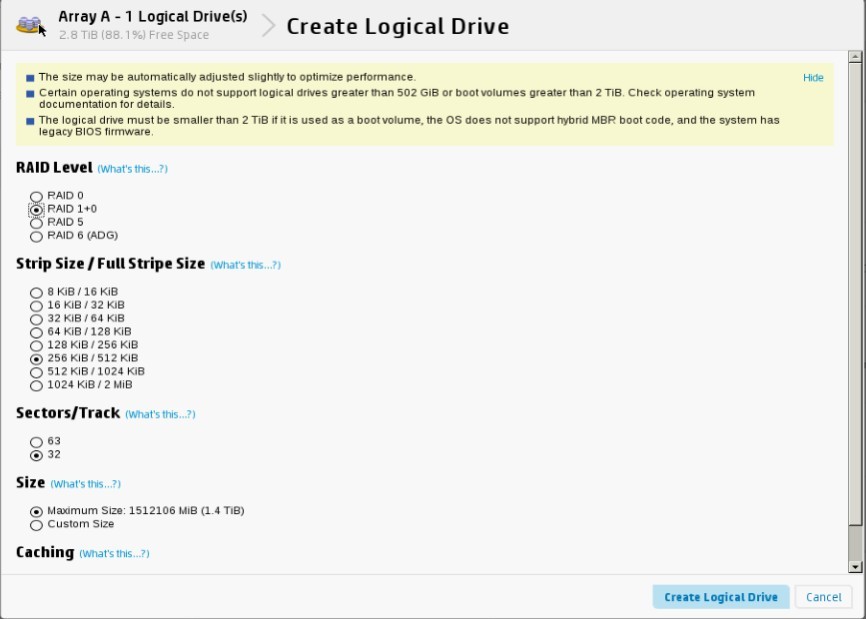Click the breadcrumb chevron arrow in header
The height and width of the screenshot is (619, 866).
(x=268, y=26)
